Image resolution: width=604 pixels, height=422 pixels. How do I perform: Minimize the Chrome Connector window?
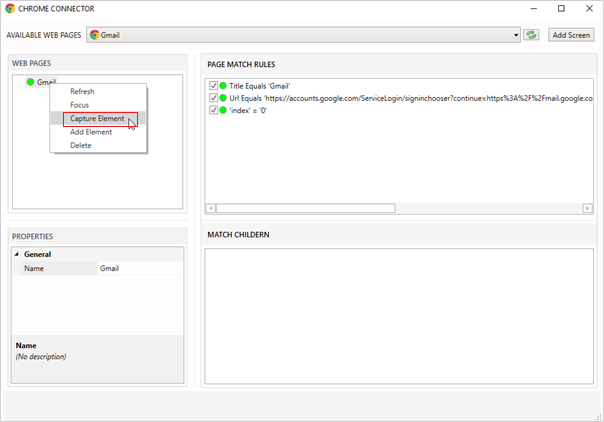click(x=534, y=8)
